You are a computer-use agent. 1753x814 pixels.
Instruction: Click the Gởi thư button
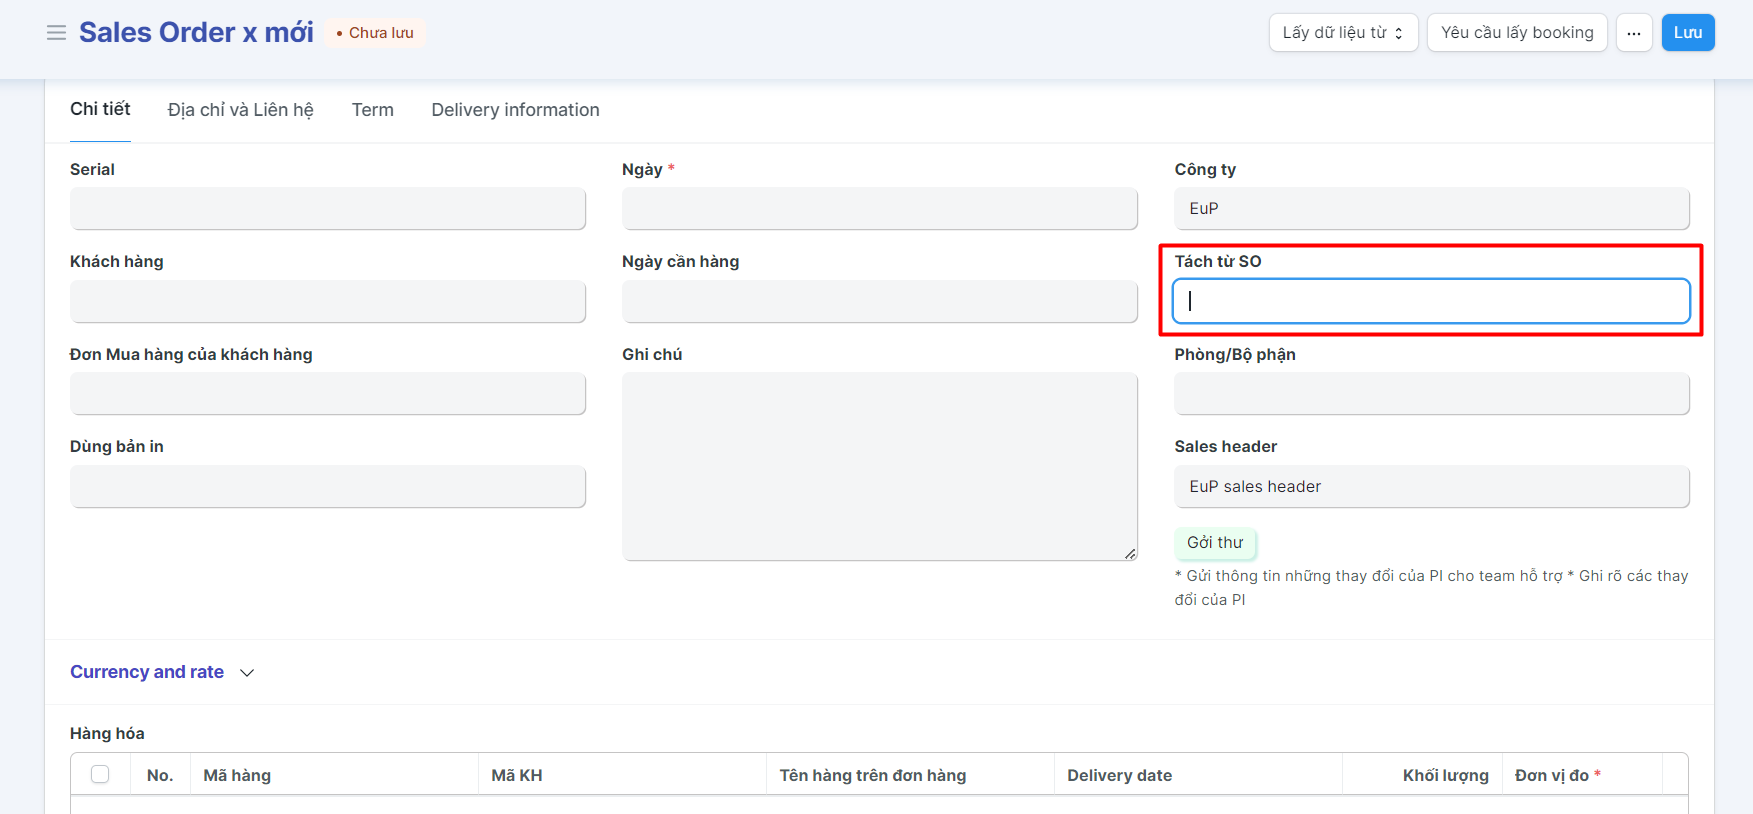point(1214,542)
